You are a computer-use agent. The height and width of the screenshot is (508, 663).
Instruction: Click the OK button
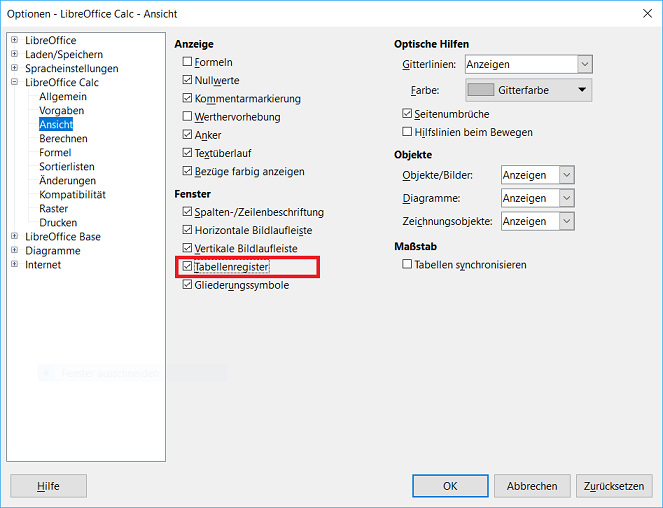(x=450, y=486)
